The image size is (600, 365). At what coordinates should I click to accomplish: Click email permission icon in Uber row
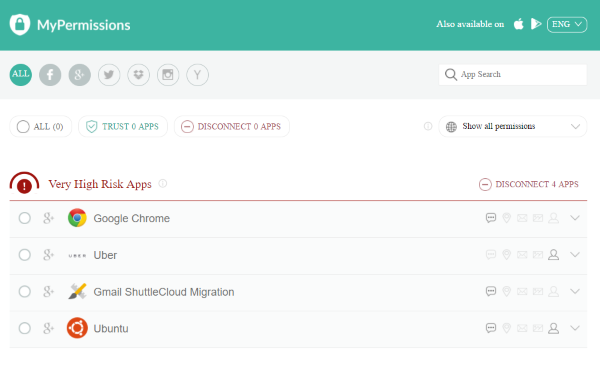click(522, 255)
